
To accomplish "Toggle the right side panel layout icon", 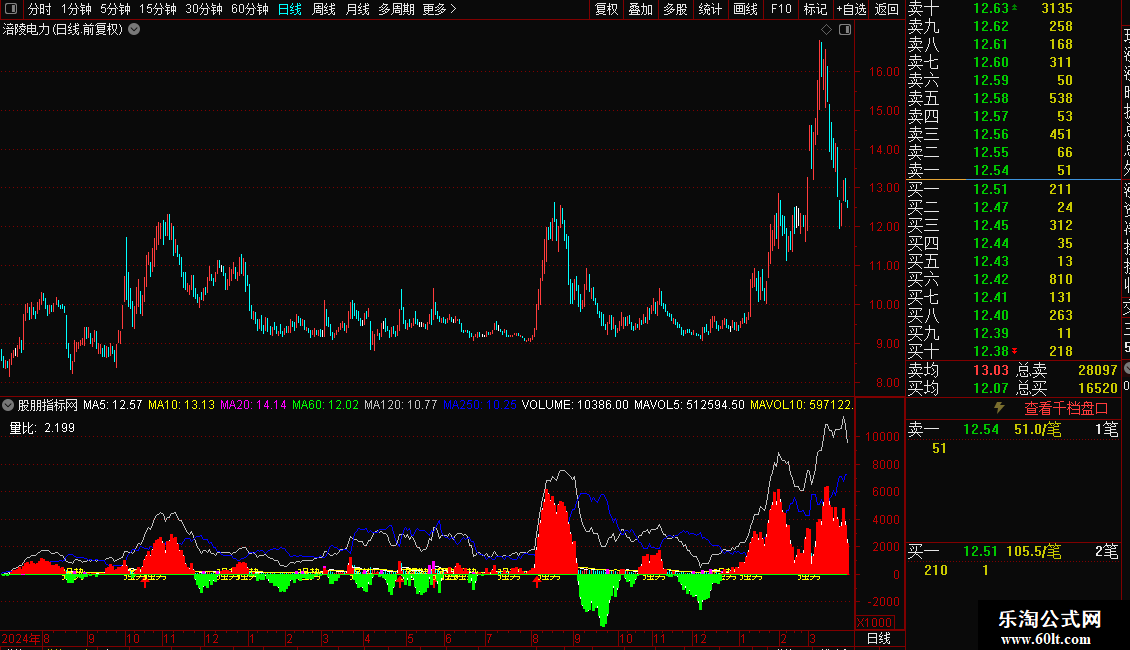I will click(845, 30).
